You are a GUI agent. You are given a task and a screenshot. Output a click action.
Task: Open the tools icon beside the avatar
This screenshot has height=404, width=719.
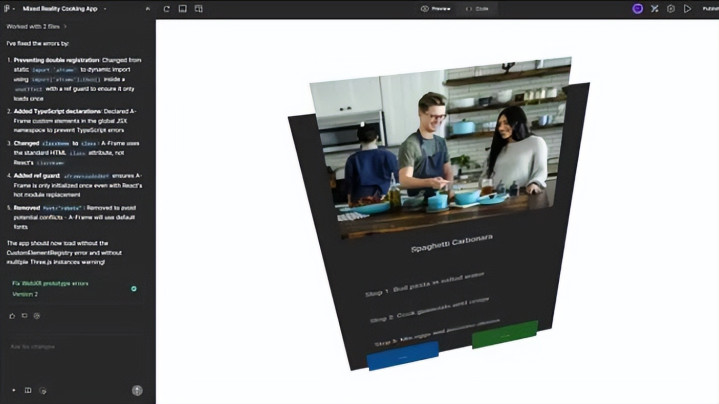coord(654,9)
